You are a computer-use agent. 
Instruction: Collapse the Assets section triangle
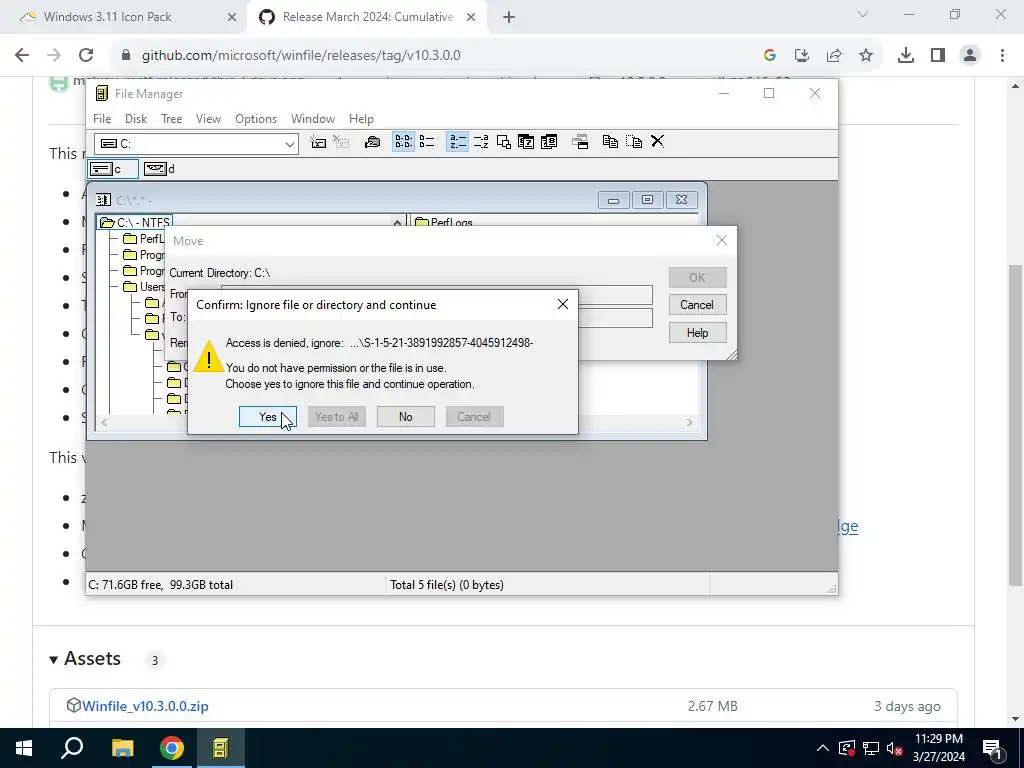tap(54, 660)
